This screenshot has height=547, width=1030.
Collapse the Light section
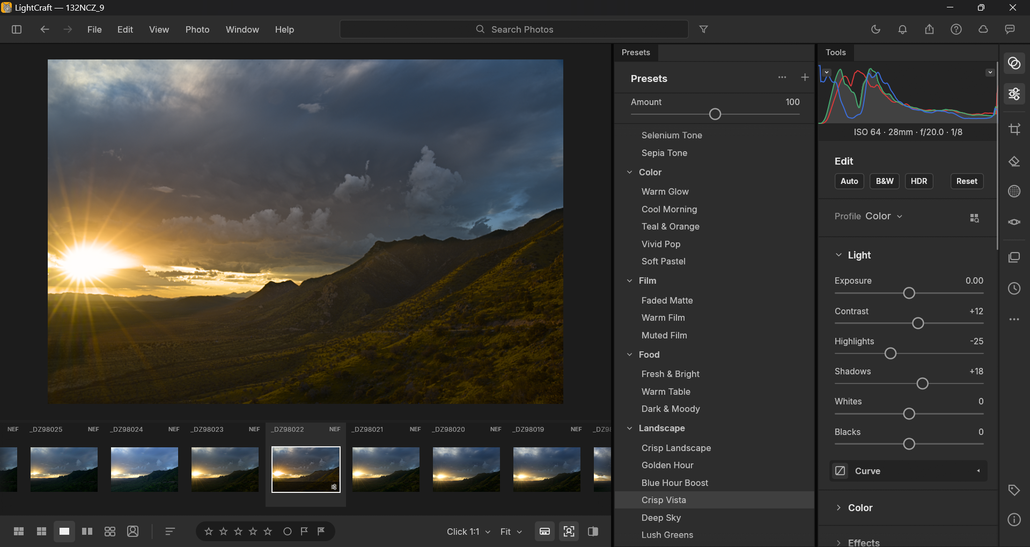(838, 255)
